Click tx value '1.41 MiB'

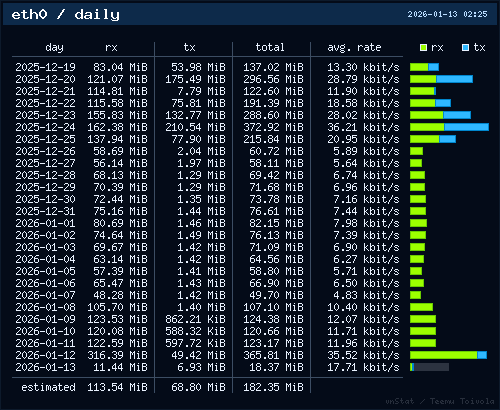(x=201, y=271)
